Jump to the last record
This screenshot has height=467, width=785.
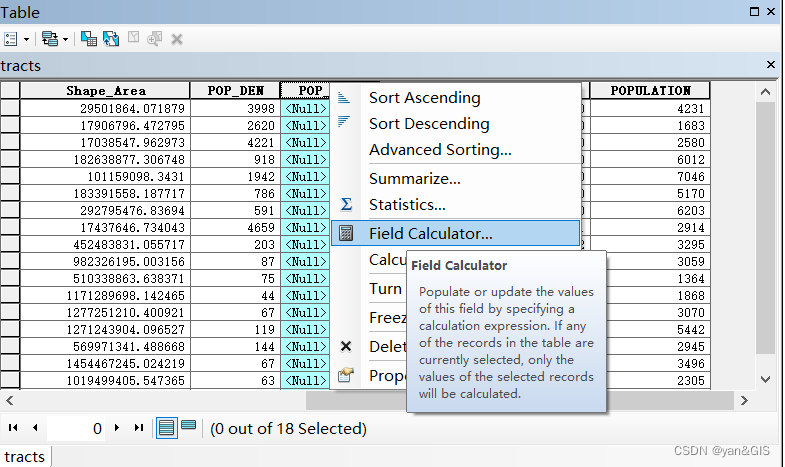[138, 428]
